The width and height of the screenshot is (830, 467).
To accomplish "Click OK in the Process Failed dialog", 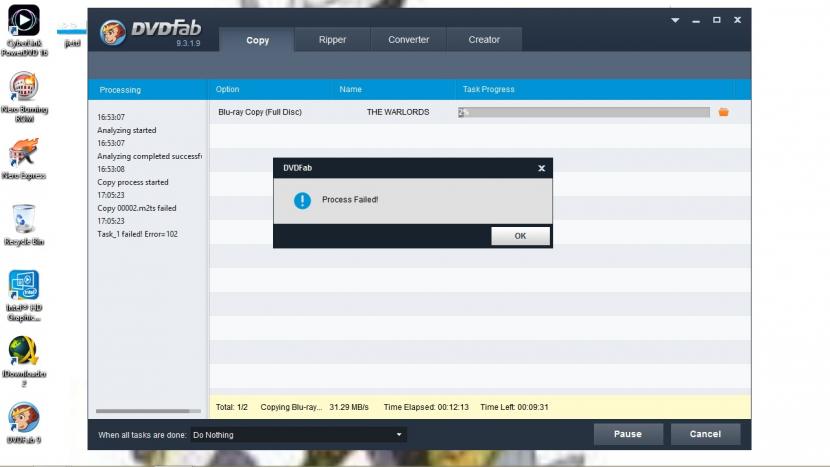I will tap(520, 236).
